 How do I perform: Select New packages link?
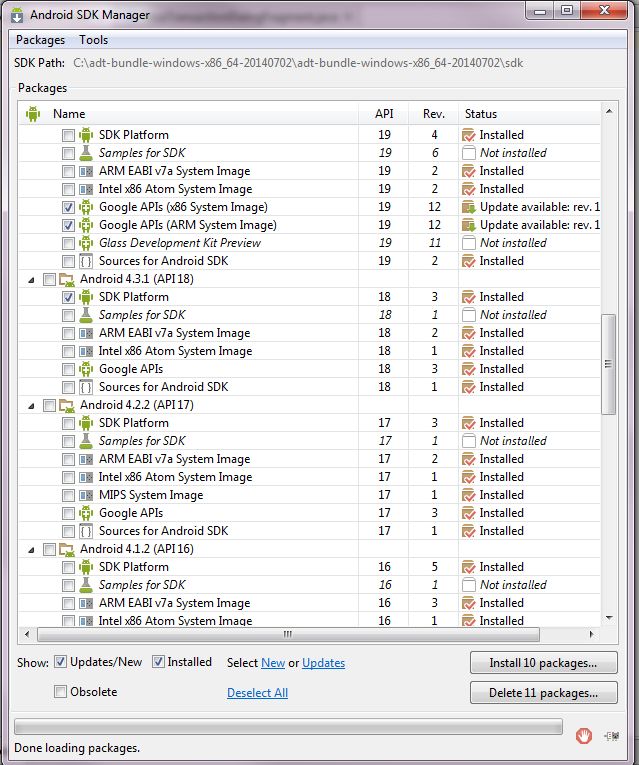click(273, 663)
